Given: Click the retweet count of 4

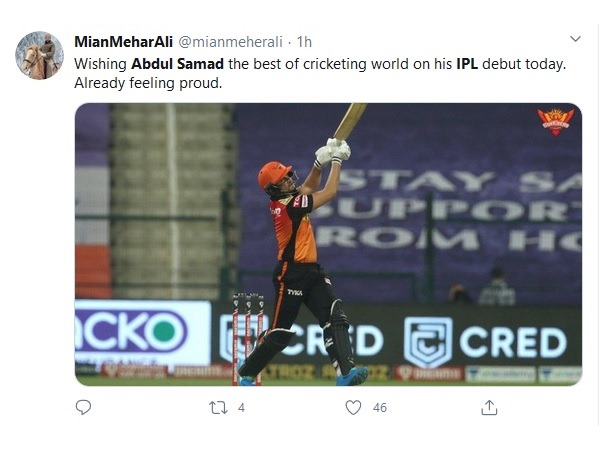Looking at the screenshot, I should click(242, 408).
